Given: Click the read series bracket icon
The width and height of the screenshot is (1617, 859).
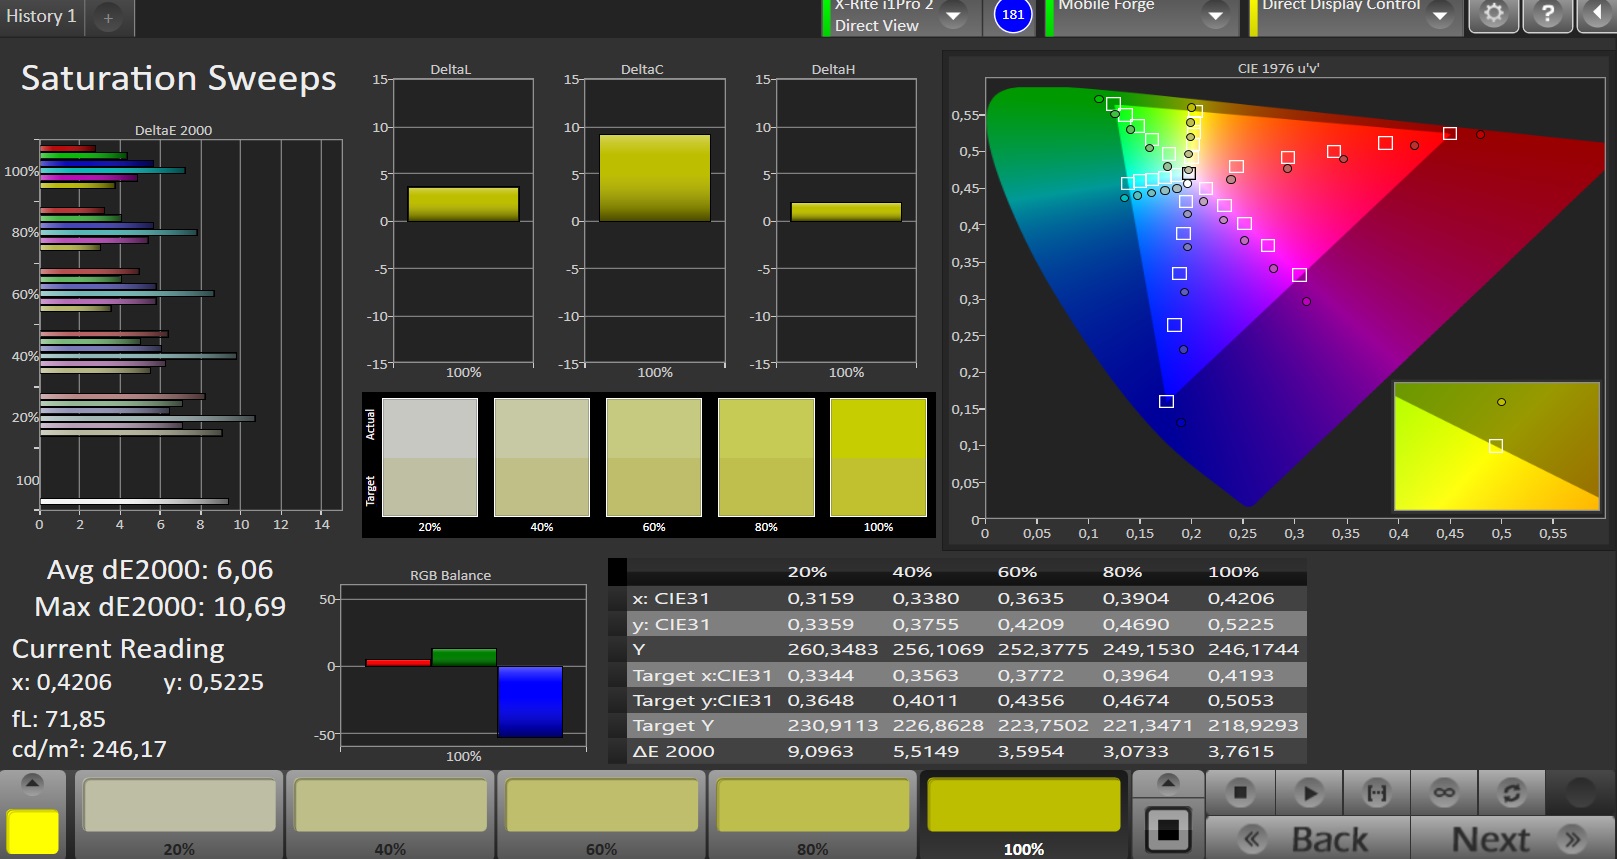Looking at the screenshot, I should (1377, 793).
